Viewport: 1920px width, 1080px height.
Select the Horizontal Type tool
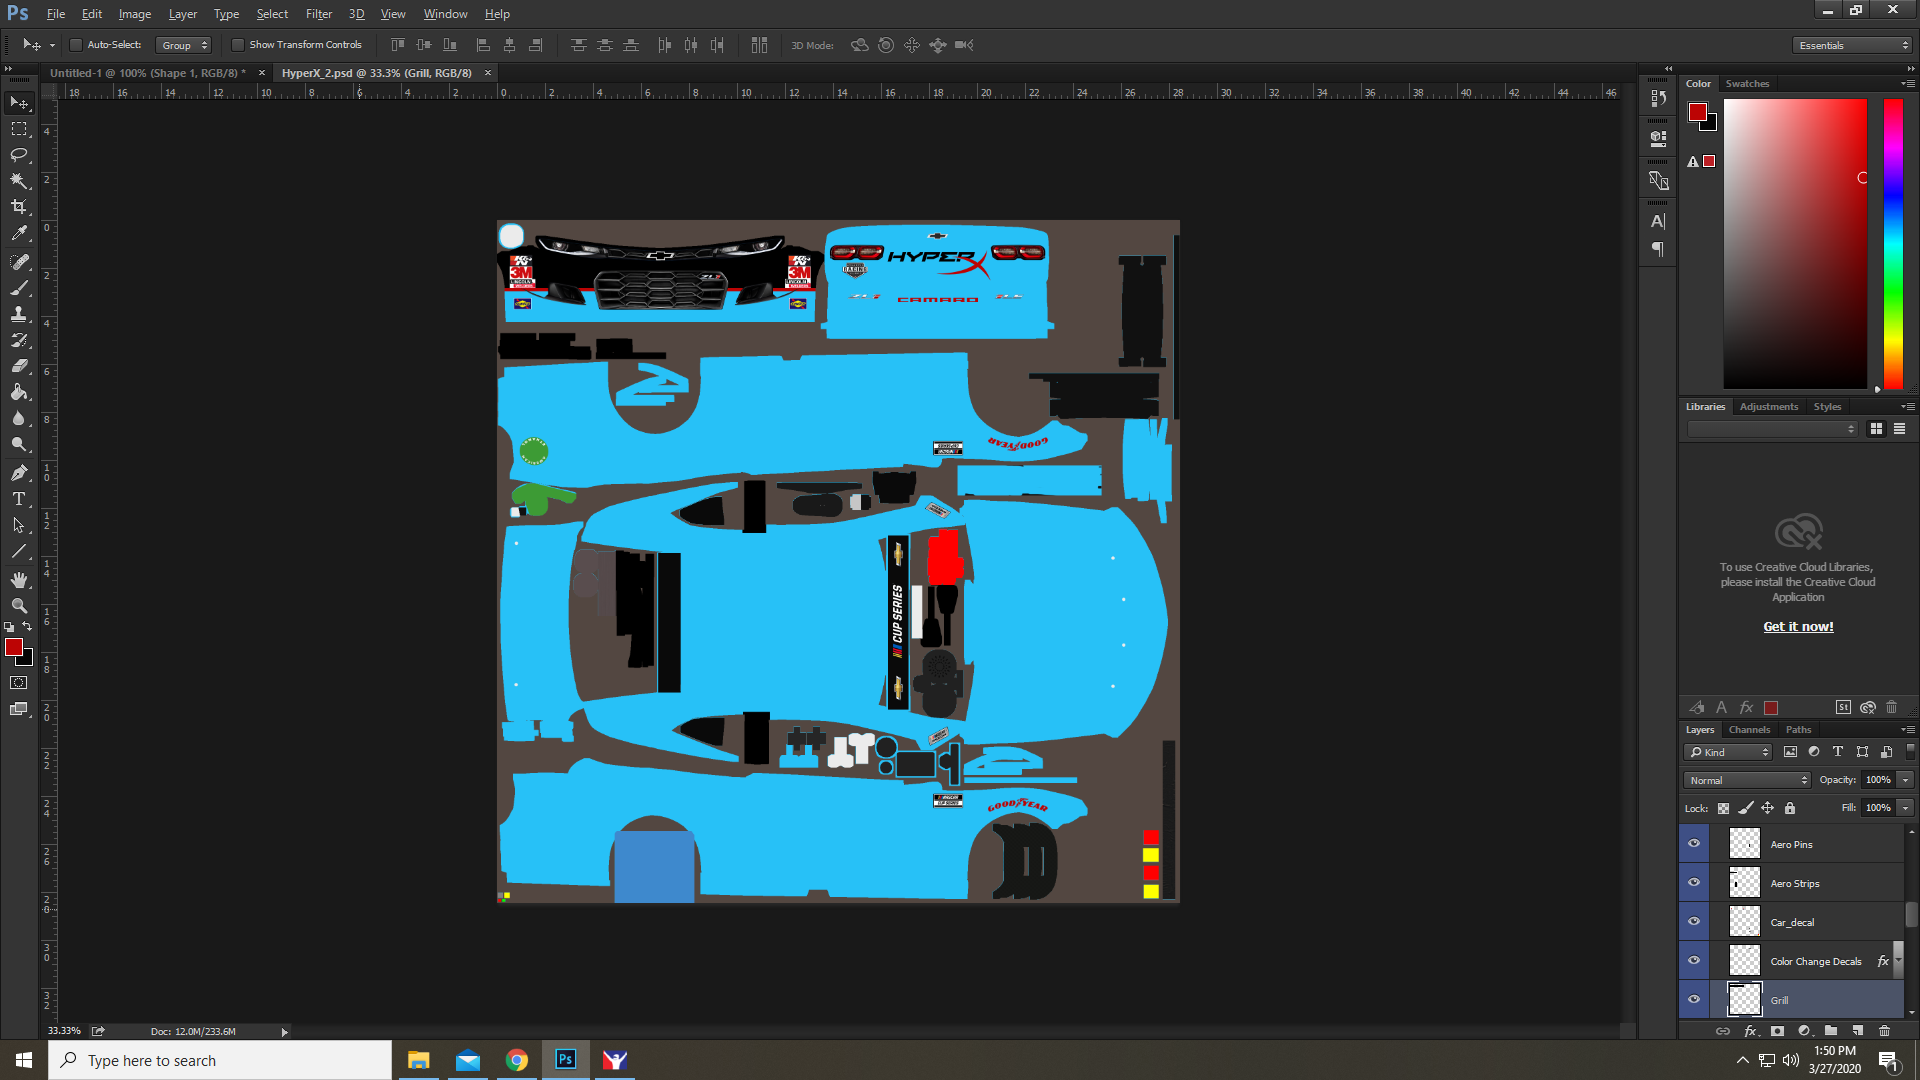click(18, 498)
